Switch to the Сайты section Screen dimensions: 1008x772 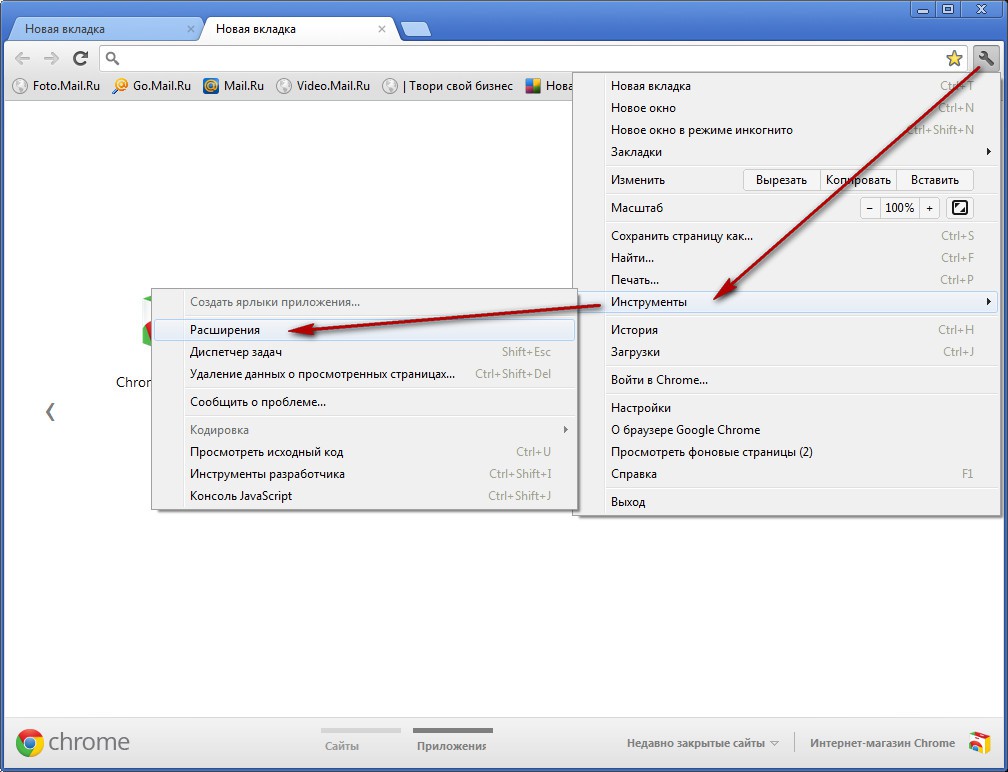coord(342,745)
